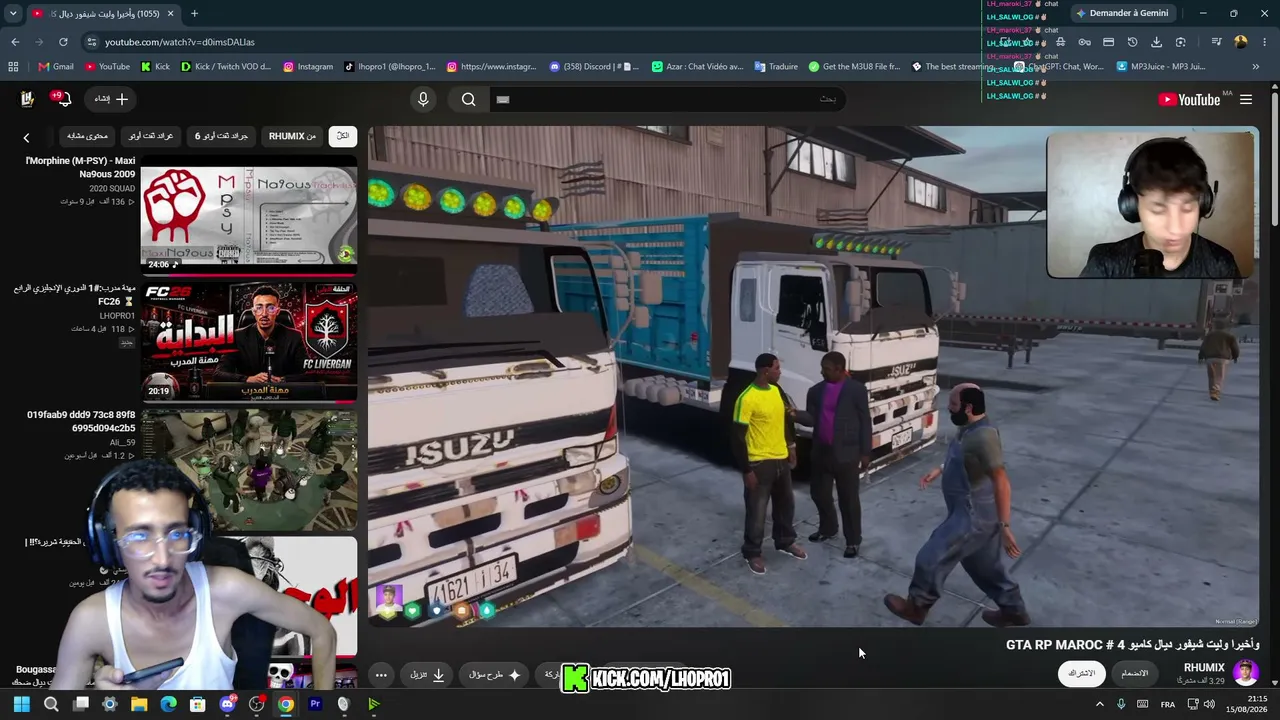
Task: Open the MP3Juice bookmark
Action: click(1160, 67)
